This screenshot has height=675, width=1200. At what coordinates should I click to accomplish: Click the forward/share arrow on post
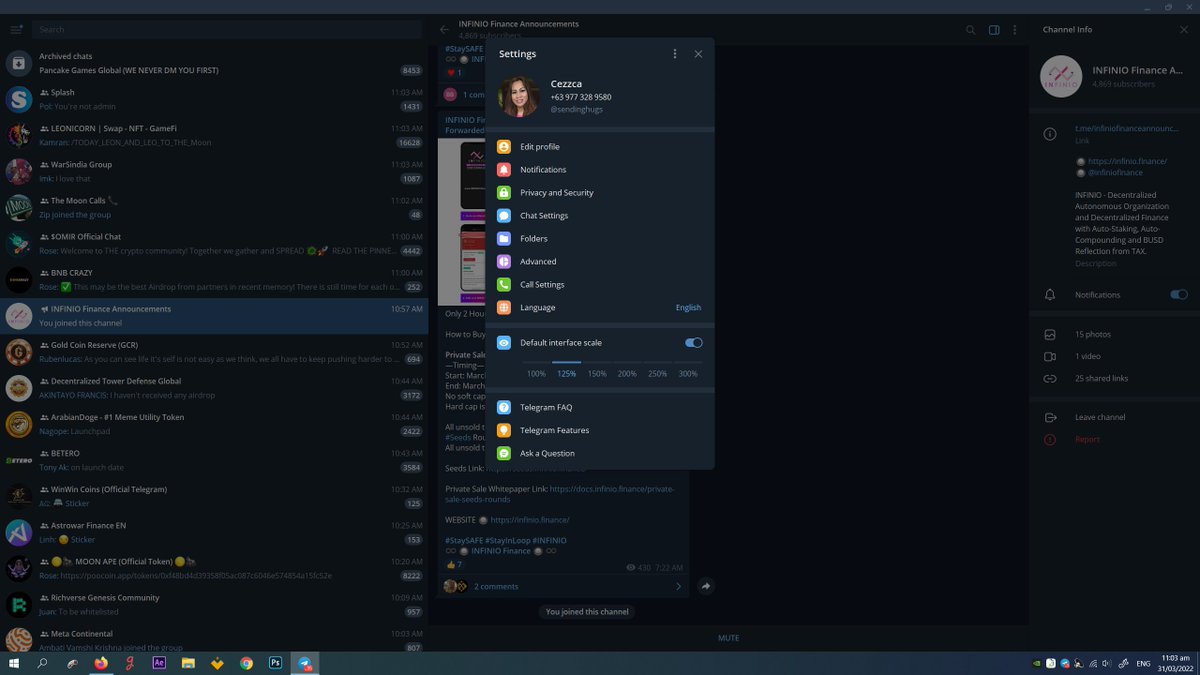706,587
